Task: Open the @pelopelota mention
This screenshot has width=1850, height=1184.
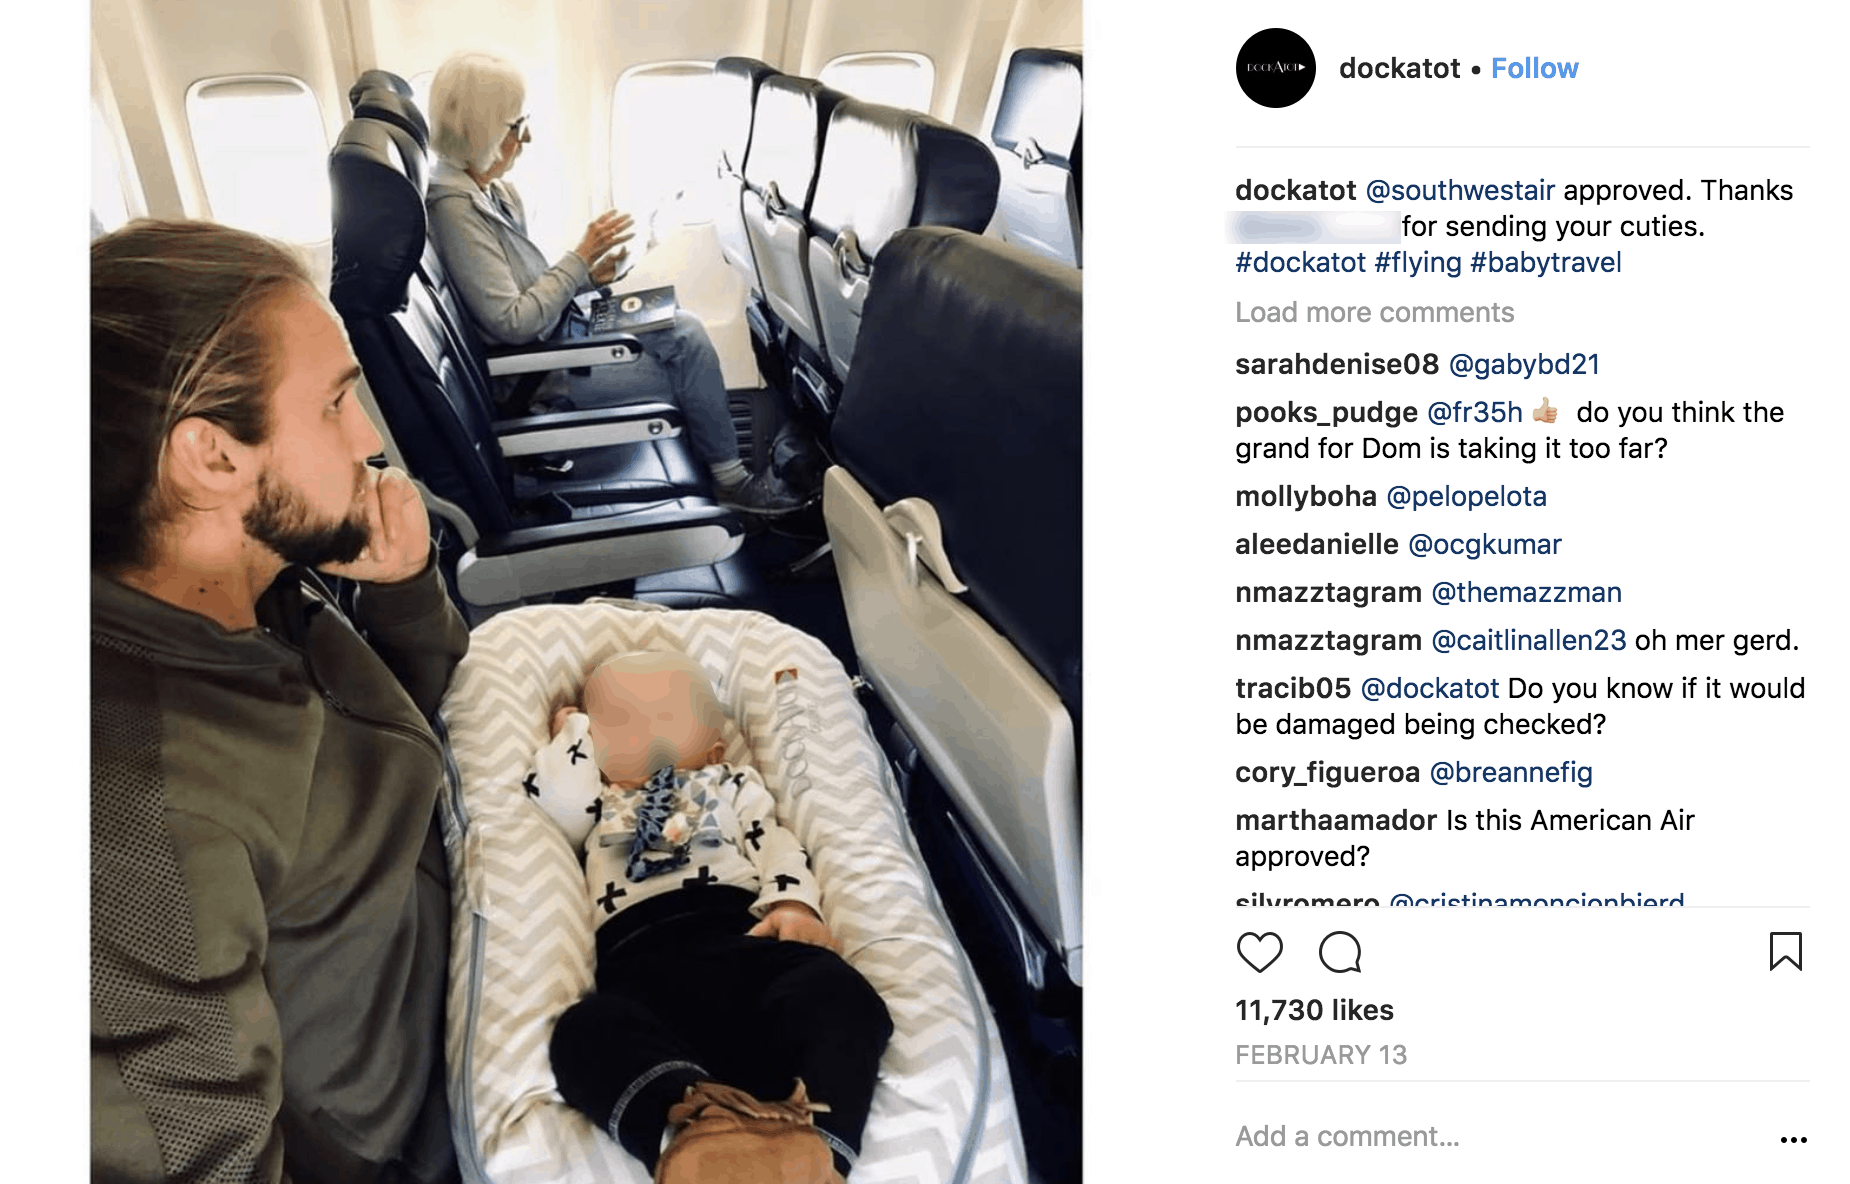Action: [x=1467, y=496]
